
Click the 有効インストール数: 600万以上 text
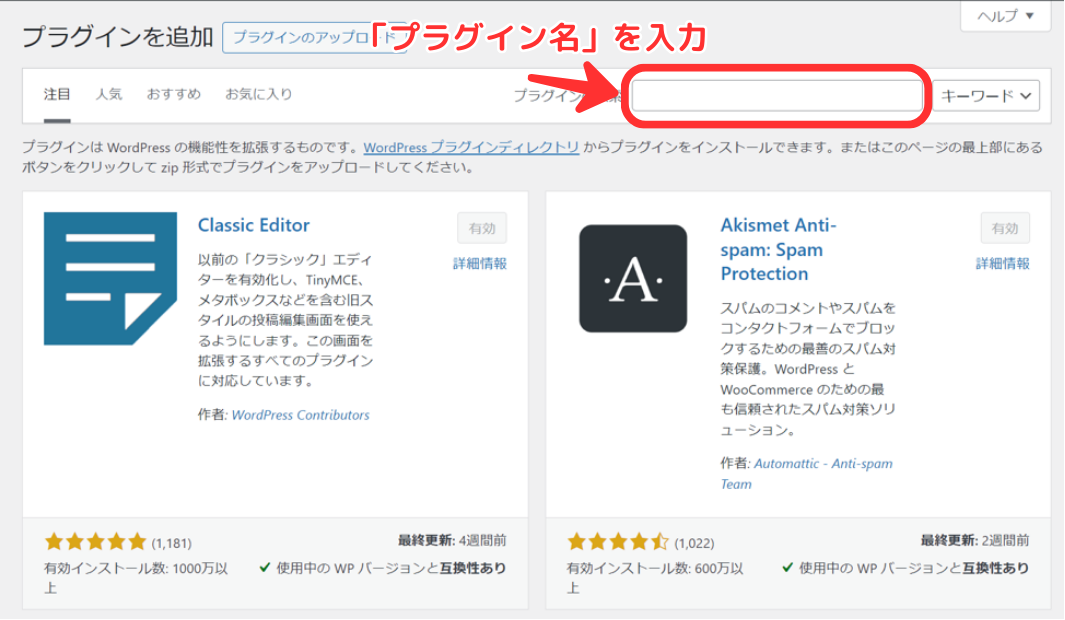pos(655,578)
